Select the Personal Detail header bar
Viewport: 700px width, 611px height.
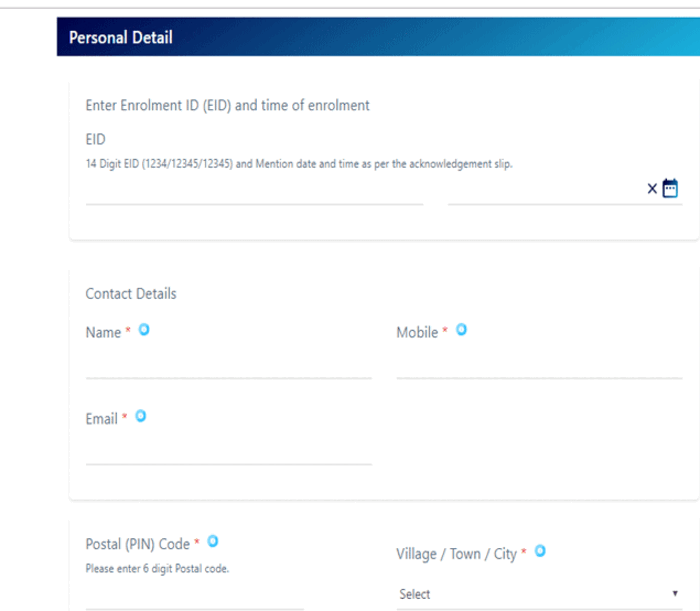pyautogui.click(x=378, y=37)
